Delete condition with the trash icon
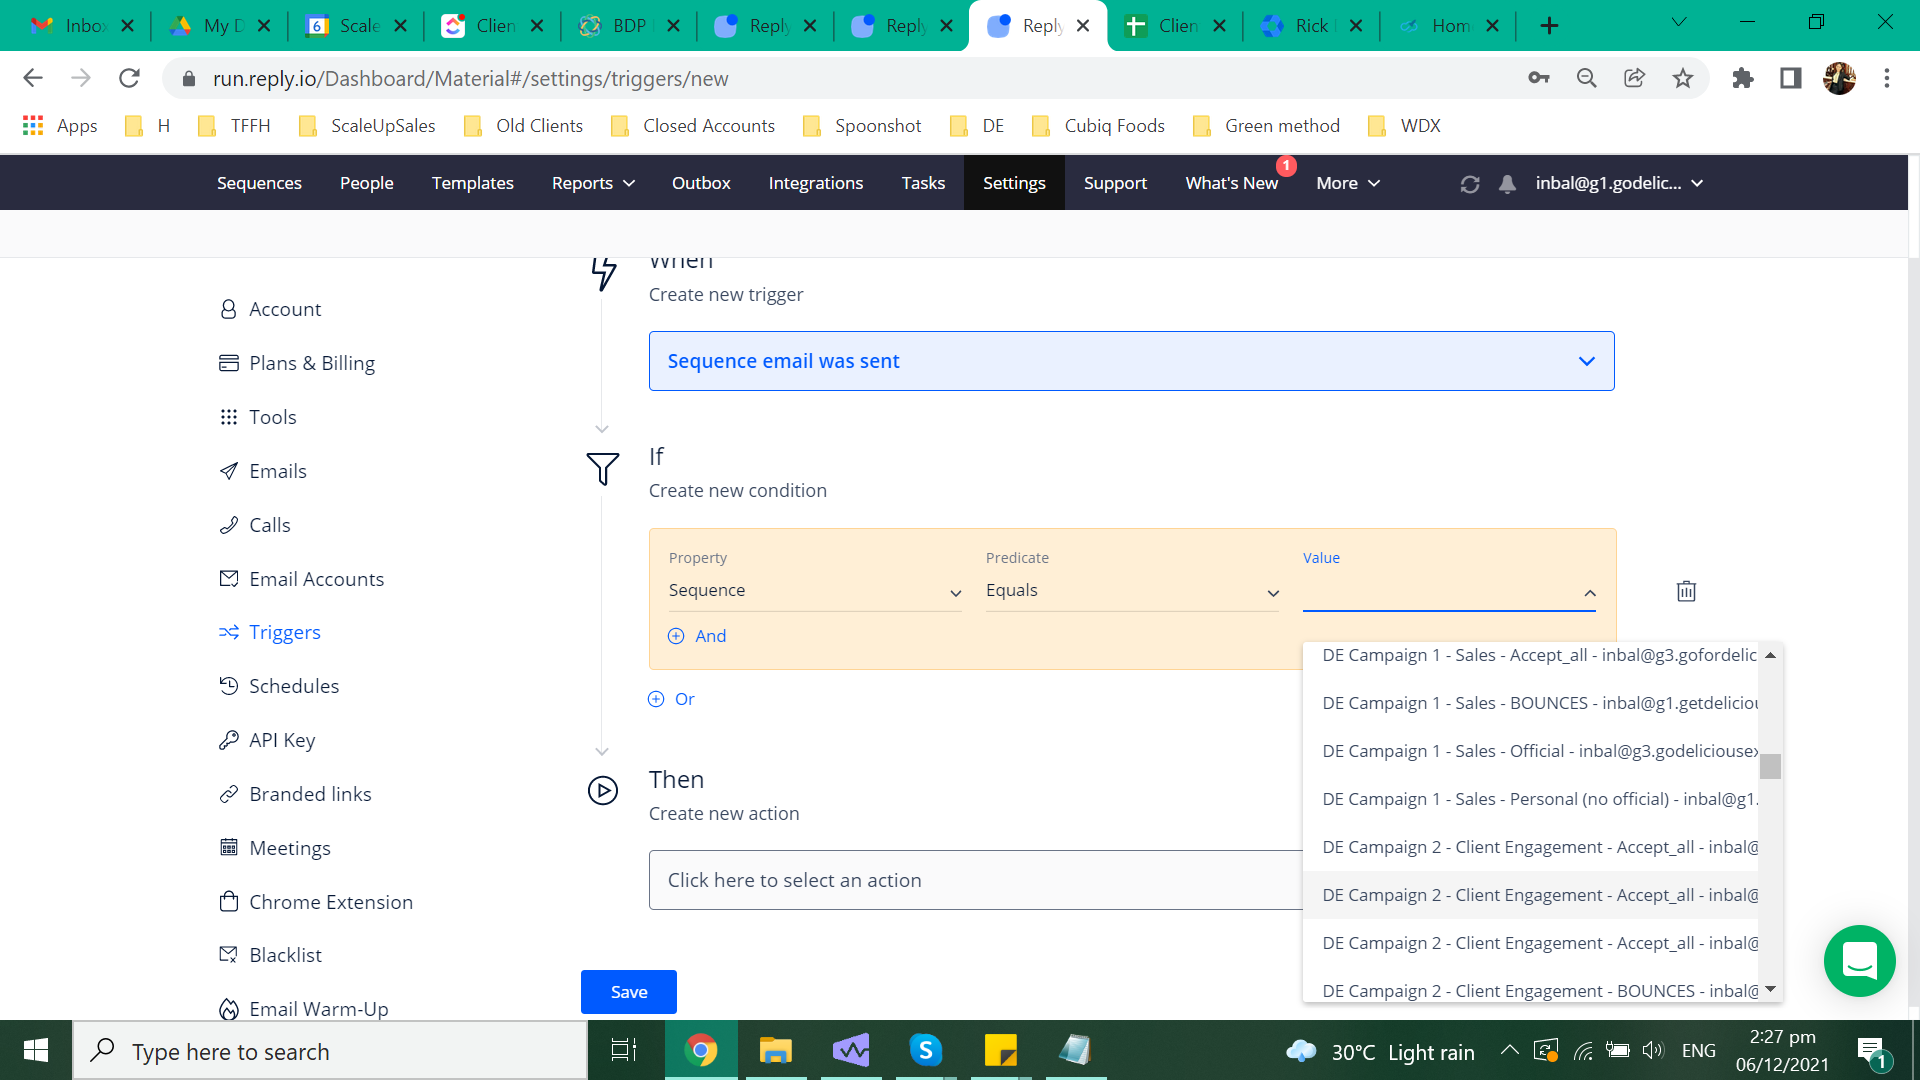1920x1080 pixels. click(x=1686, y=591)
